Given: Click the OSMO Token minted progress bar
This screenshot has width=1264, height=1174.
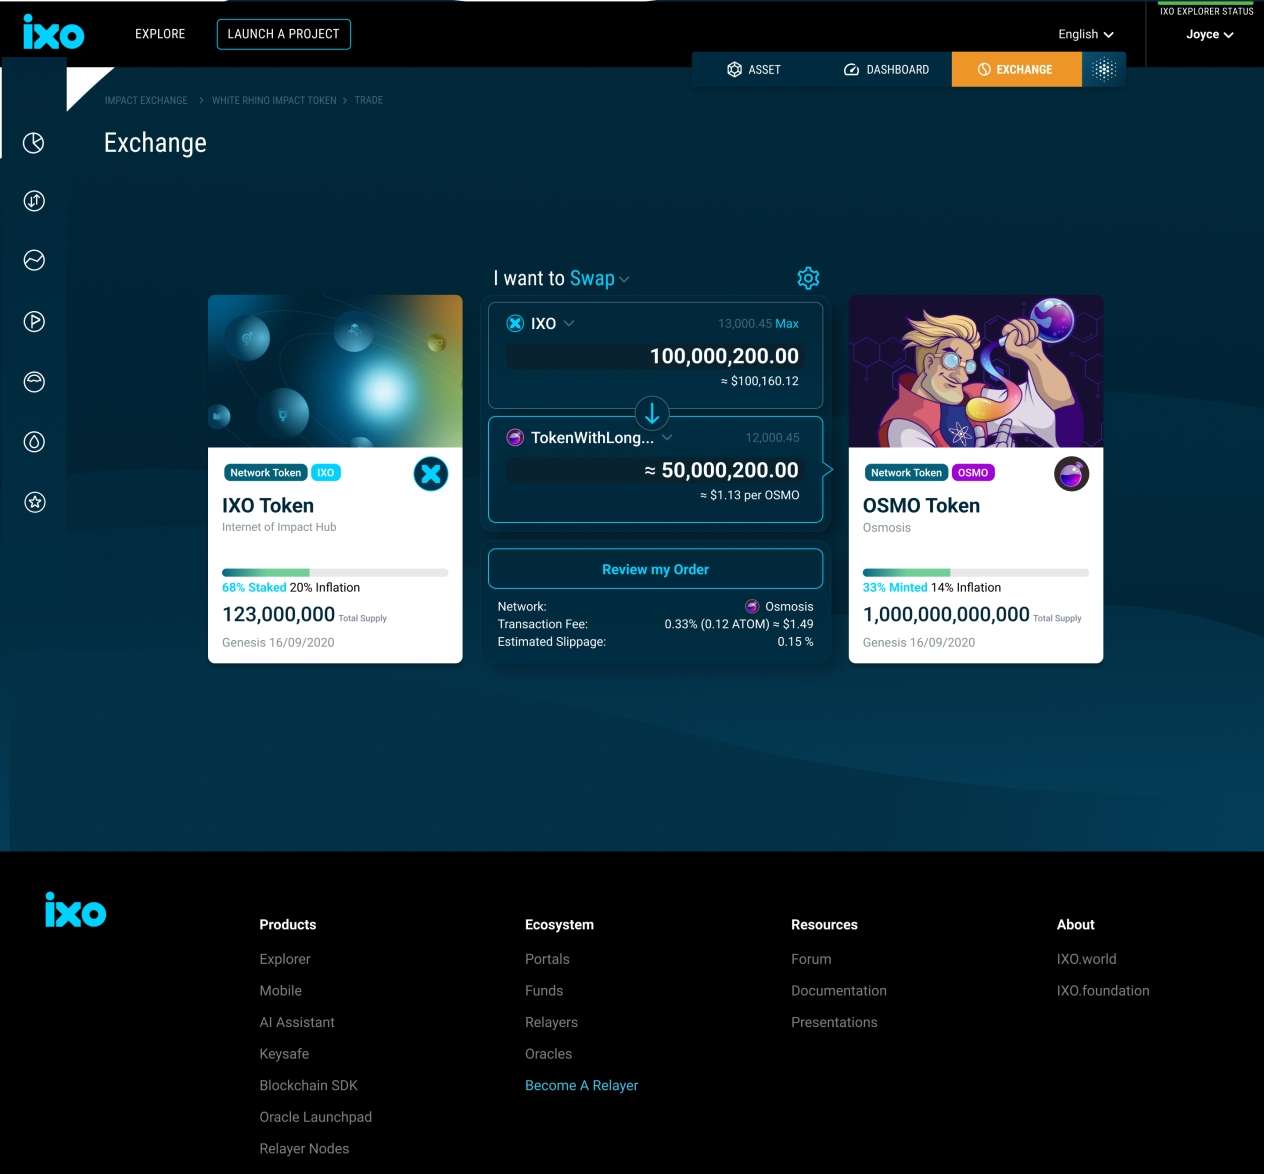Looking at the screenshot, I should (x=976, y=572).
